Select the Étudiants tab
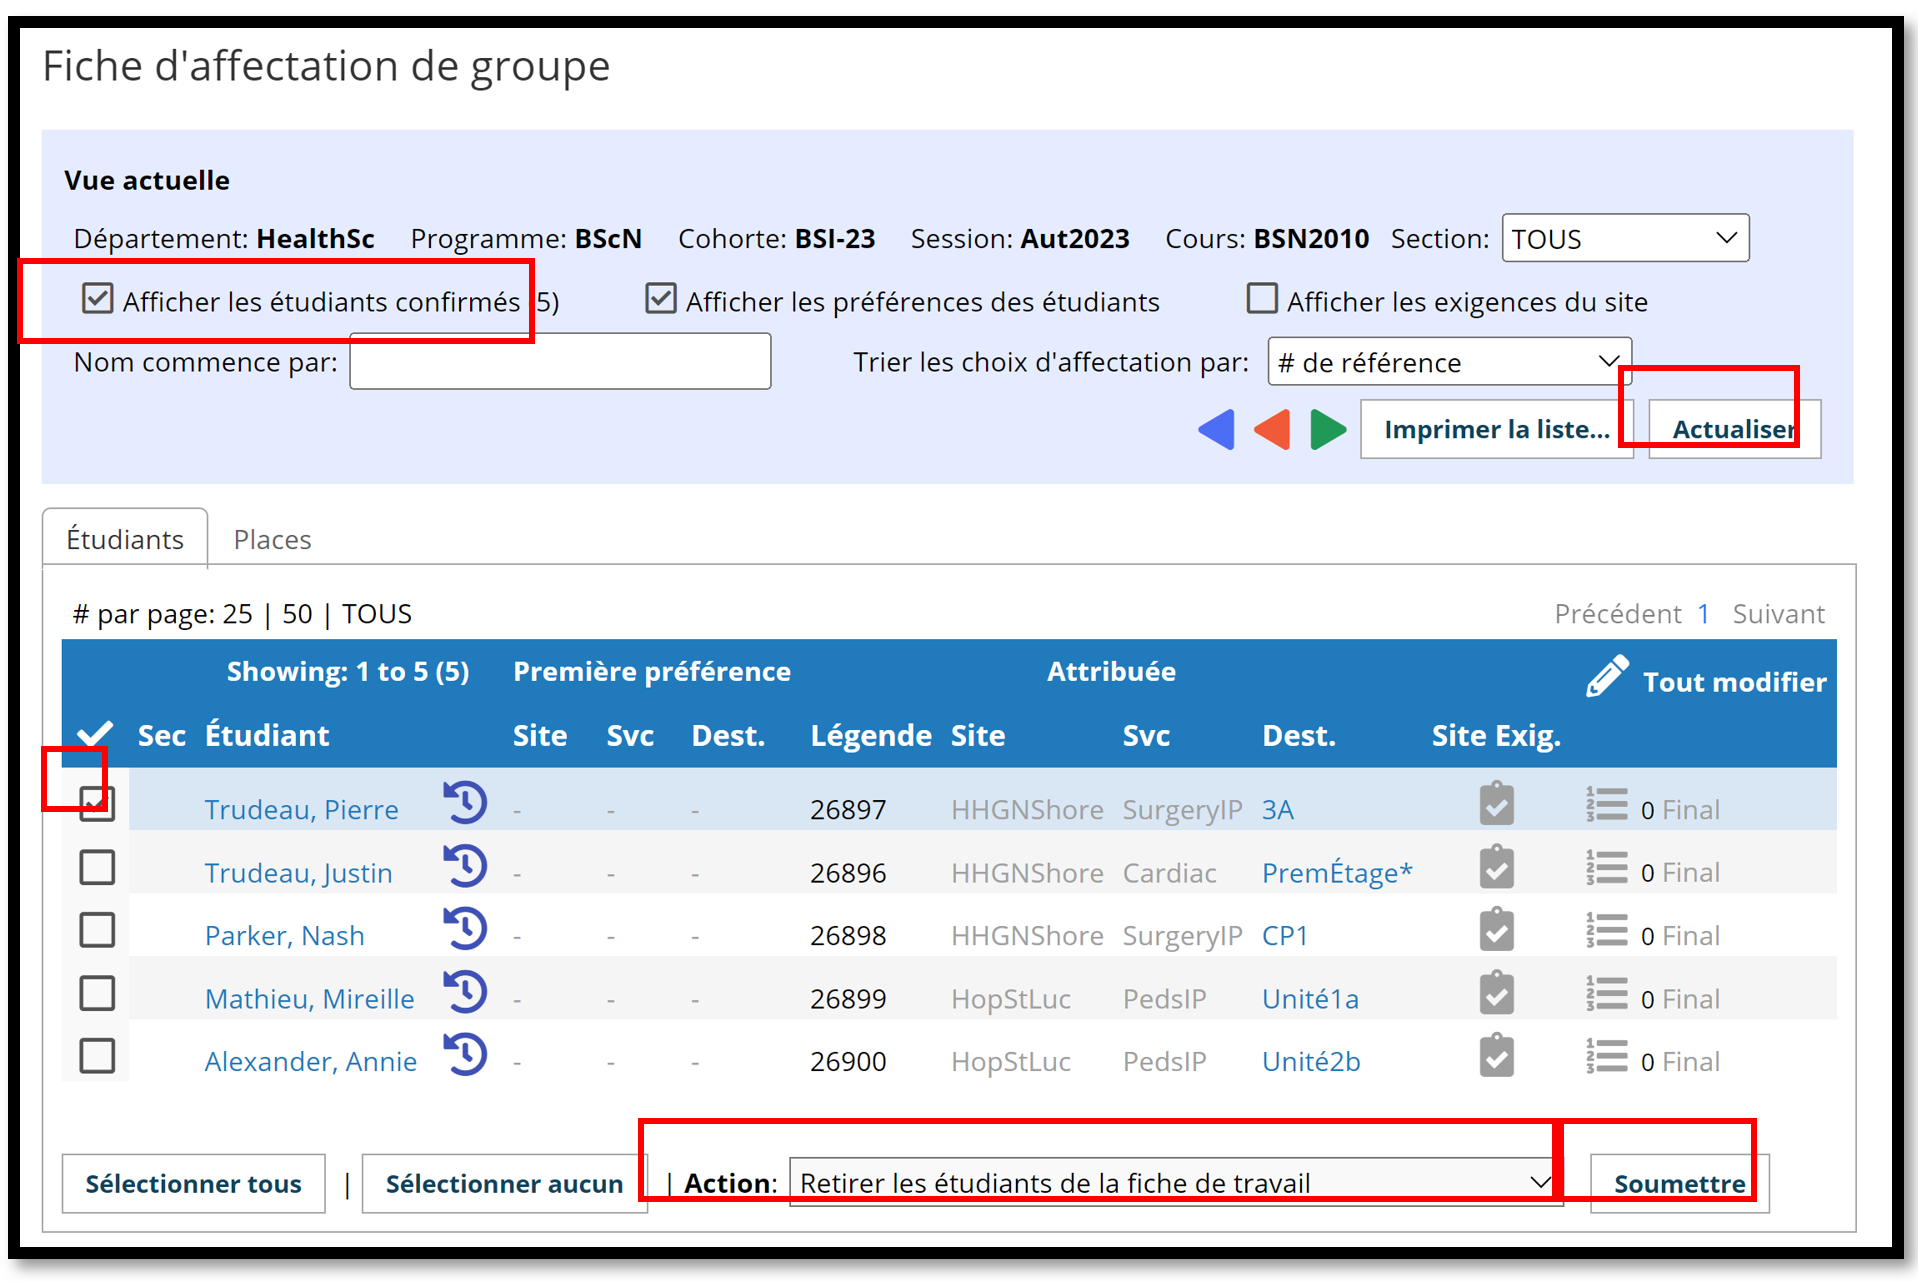This screenshot has height=1282, width=1918. [125, 539]
